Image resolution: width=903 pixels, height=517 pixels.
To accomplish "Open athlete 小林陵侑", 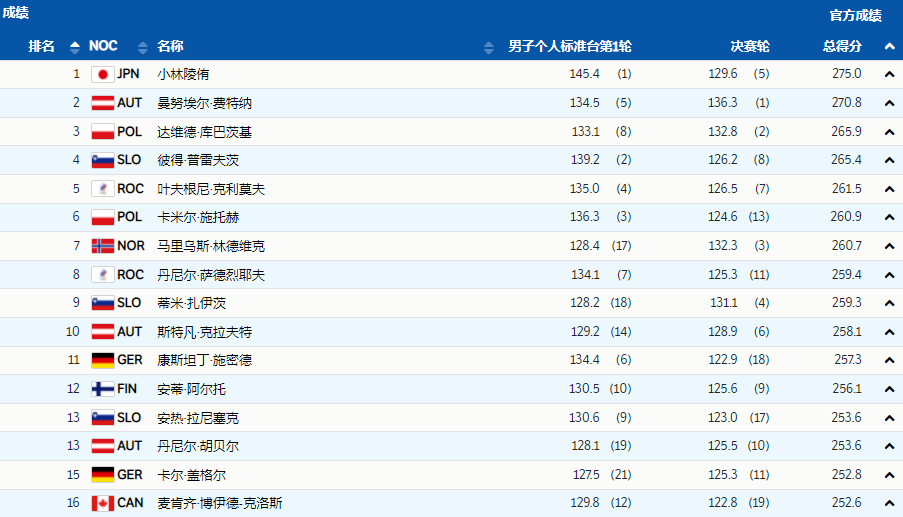I will (x=183, y=74).
